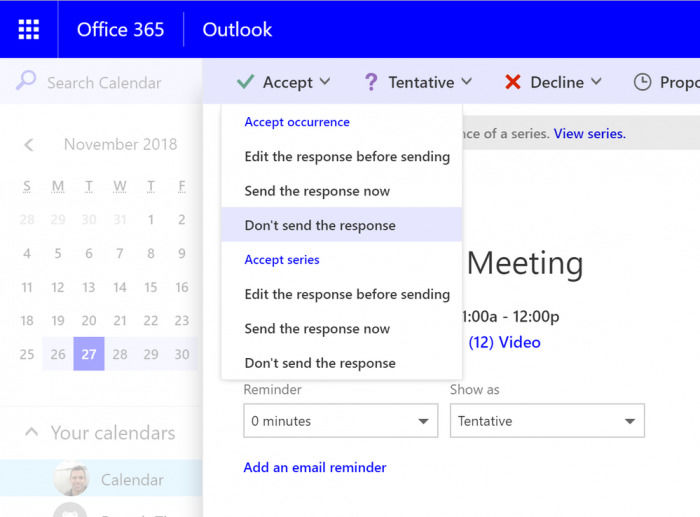Click the Office 365 title
Viewport: 700px width, 517px height.
121,29
